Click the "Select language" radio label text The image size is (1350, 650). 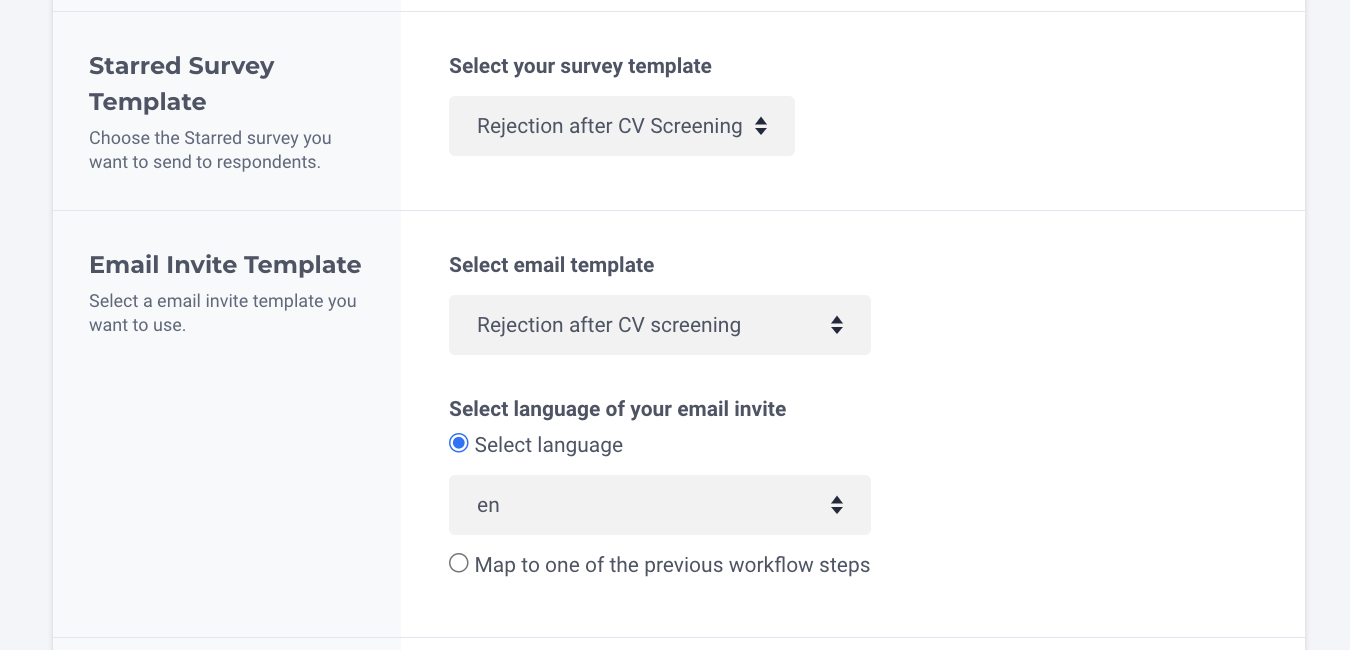click(x=548, y=445)
